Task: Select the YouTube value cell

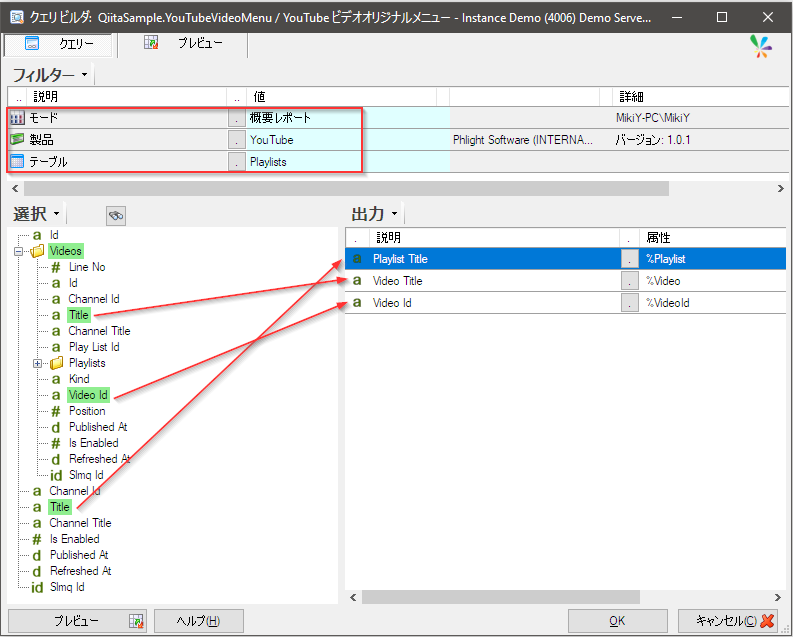Action: point(348,140)
